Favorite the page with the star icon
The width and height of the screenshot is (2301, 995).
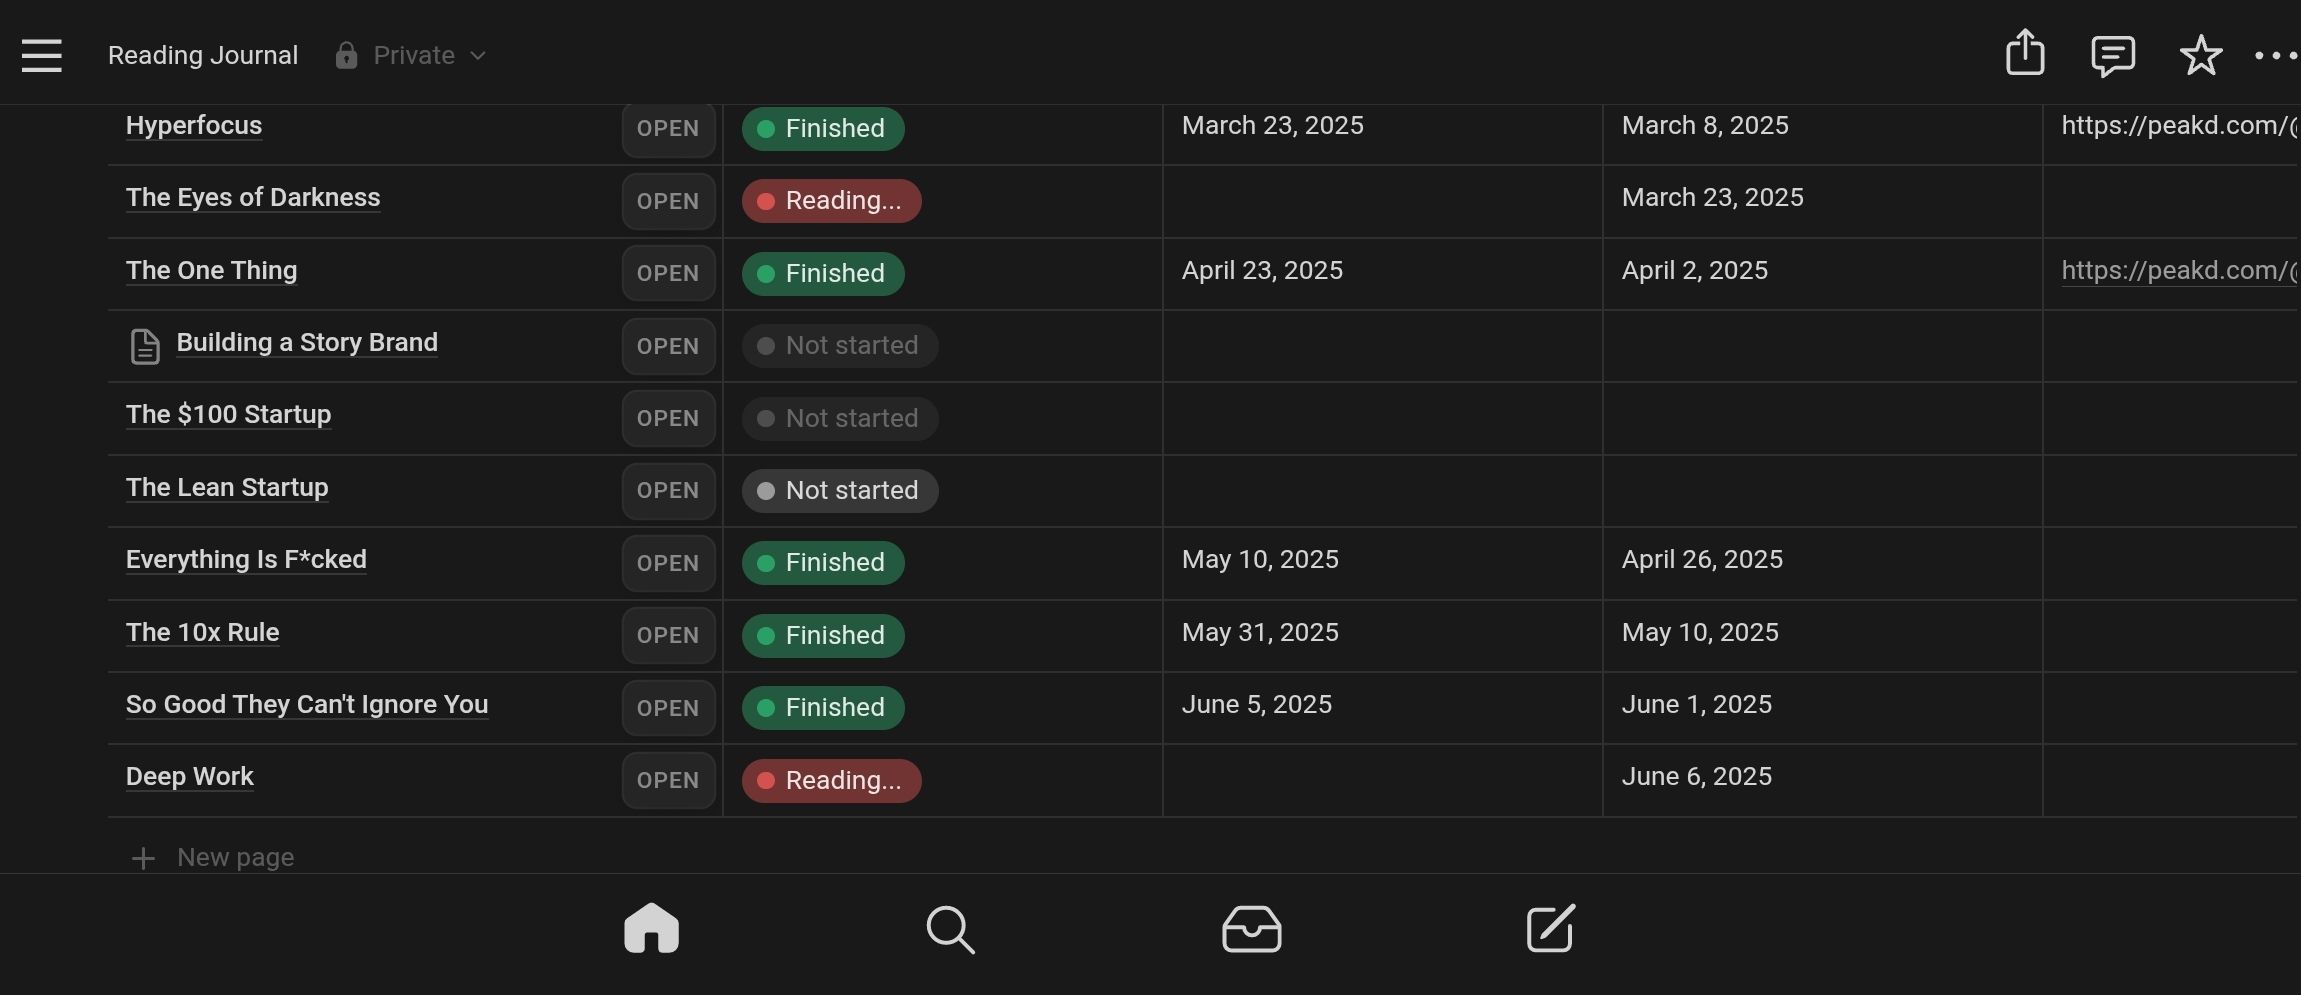[x=2201, y=55]
